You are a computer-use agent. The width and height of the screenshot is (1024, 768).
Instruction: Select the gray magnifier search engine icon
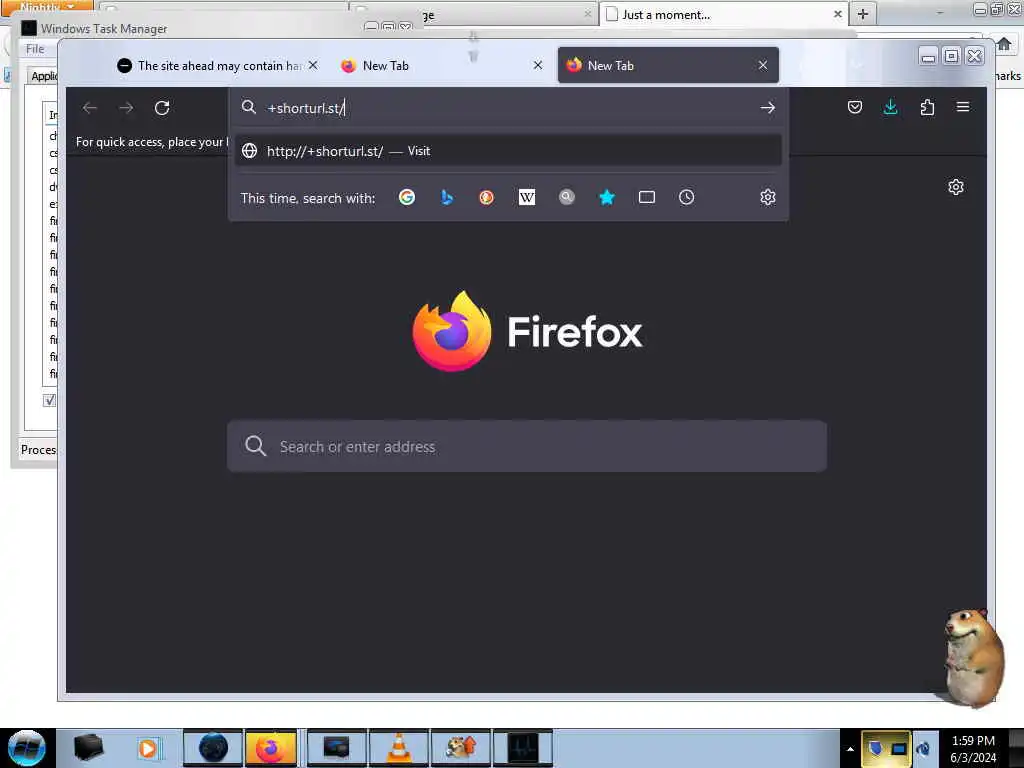pyautogui.click(x=567, y=197)
